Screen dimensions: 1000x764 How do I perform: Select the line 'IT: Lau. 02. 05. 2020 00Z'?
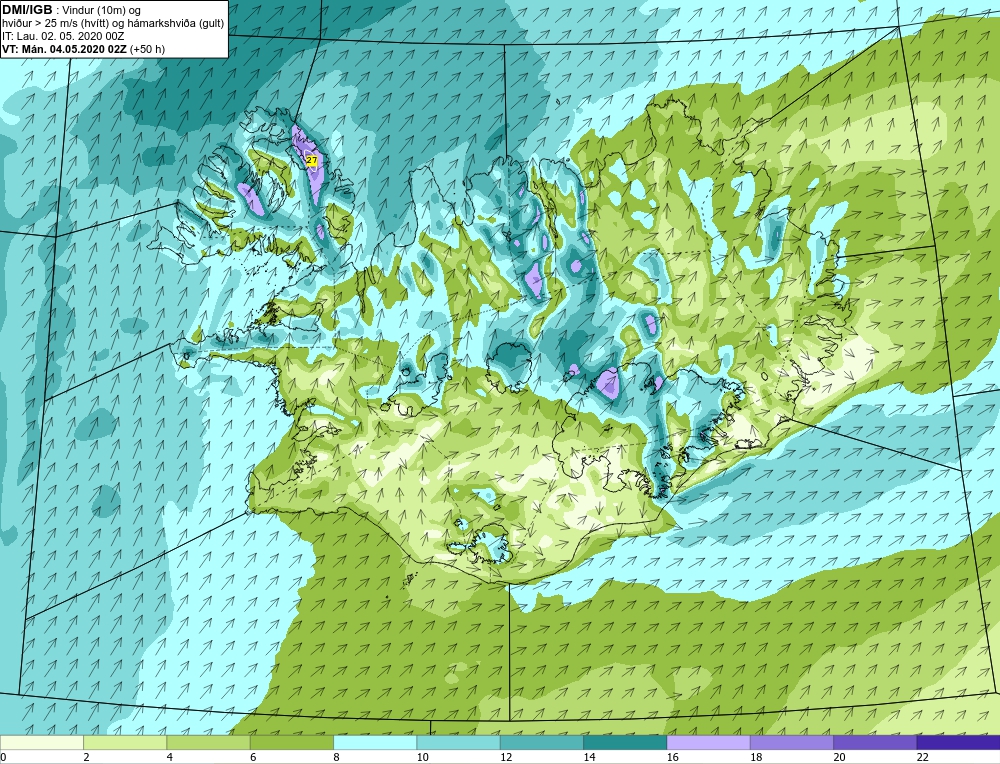[x=63, y=36]
